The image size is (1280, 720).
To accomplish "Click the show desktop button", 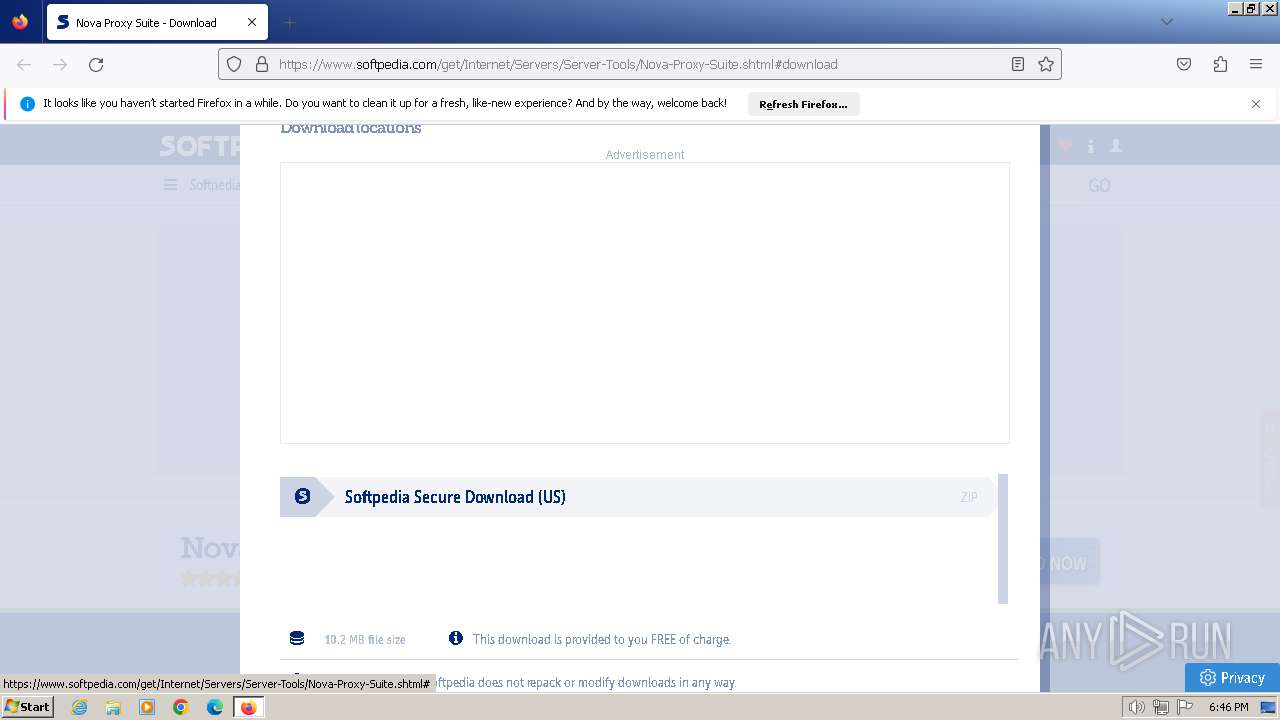I will (1268, 707).
